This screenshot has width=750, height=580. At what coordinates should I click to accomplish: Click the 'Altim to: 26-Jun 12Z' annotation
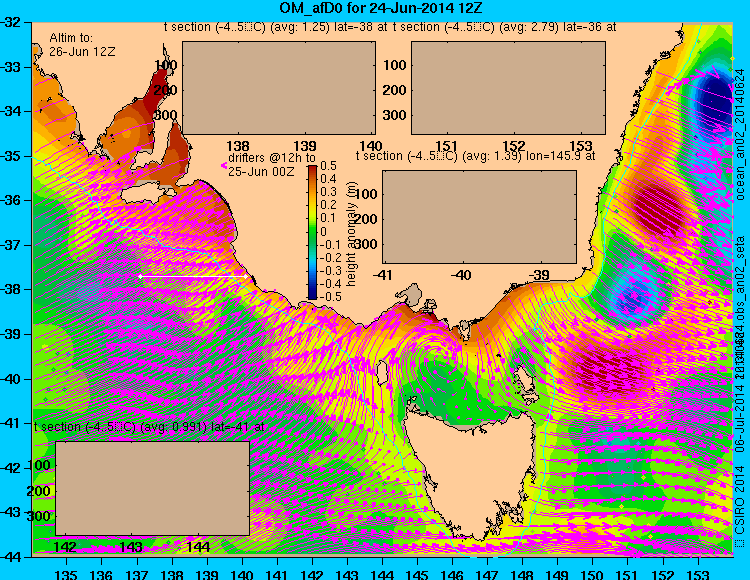[82, 45]
